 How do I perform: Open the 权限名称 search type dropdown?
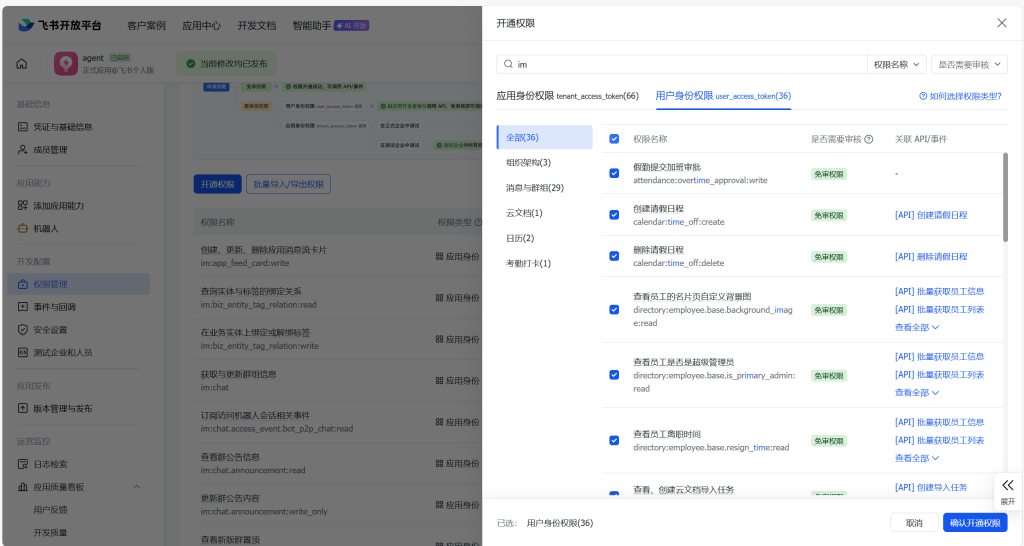pyautogui.click(x=896, y=64)
